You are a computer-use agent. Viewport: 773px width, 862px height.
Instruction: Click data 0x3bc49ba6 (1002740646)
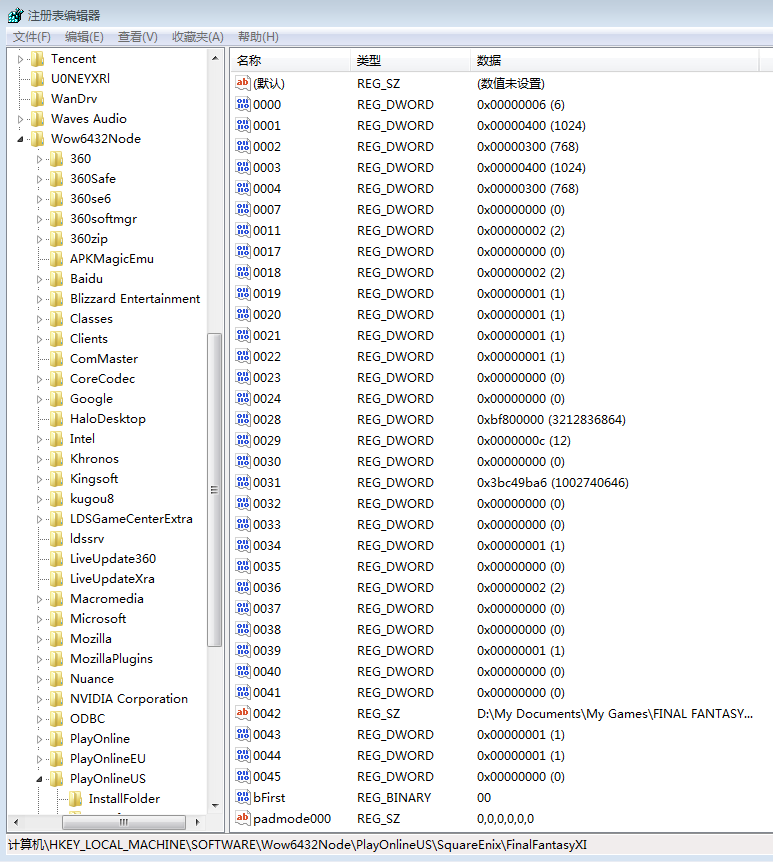click(553, 483)
